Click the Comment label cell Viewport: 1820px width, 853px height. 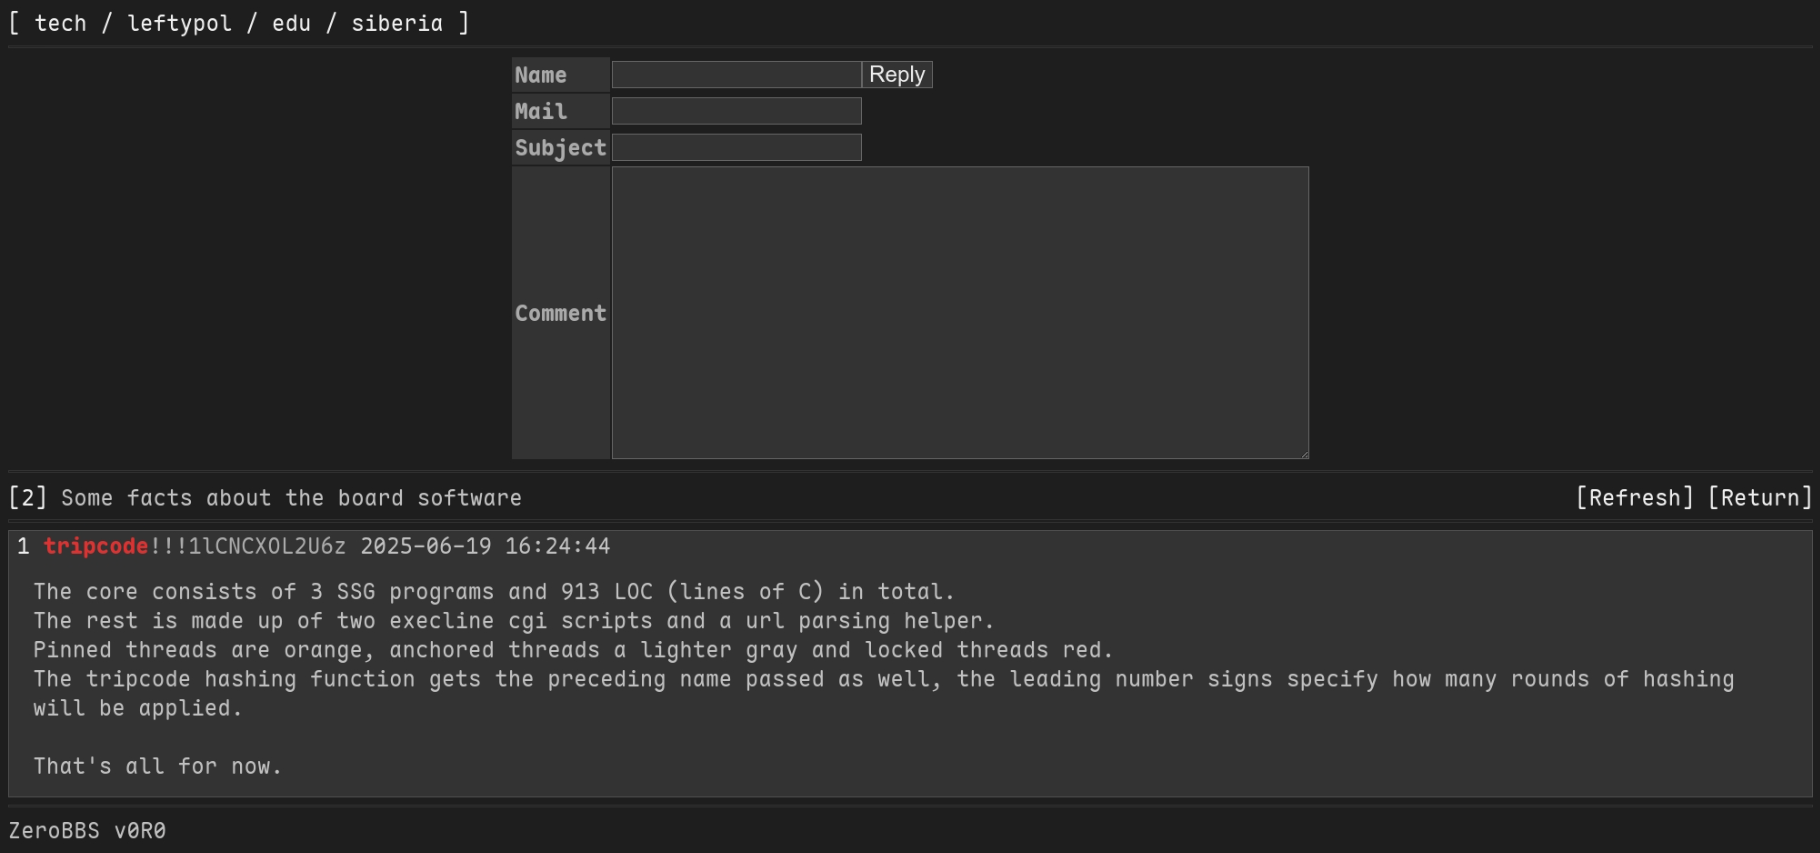point(560,313)
